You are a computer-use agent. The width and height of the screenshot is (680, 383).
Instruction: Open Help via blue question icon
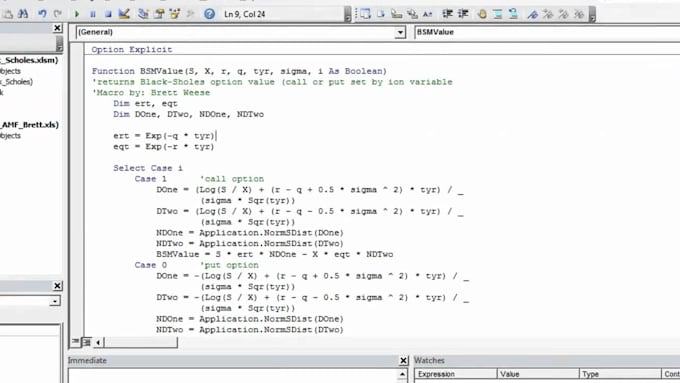209,14
